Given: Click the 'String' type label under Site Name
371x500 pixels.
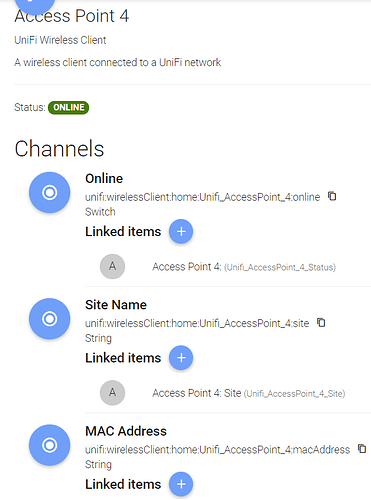Looking at the screenshot, I should [x=98, y=338].
